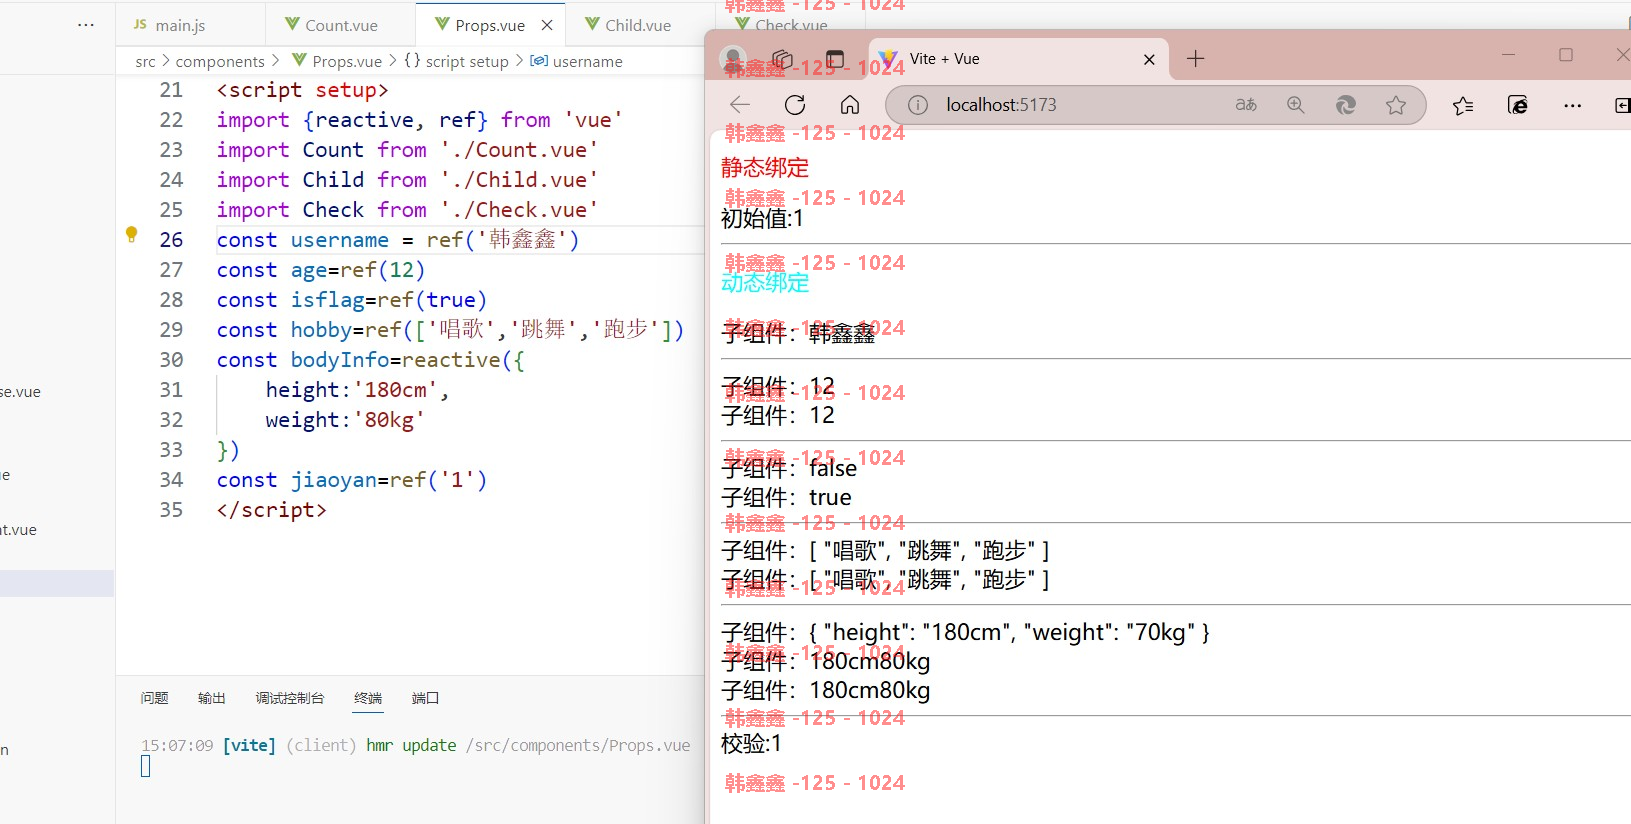Click 'bodyInfo=reactive({' in code
This screenshot has height=824, width=1631.
tap(408, 360)
